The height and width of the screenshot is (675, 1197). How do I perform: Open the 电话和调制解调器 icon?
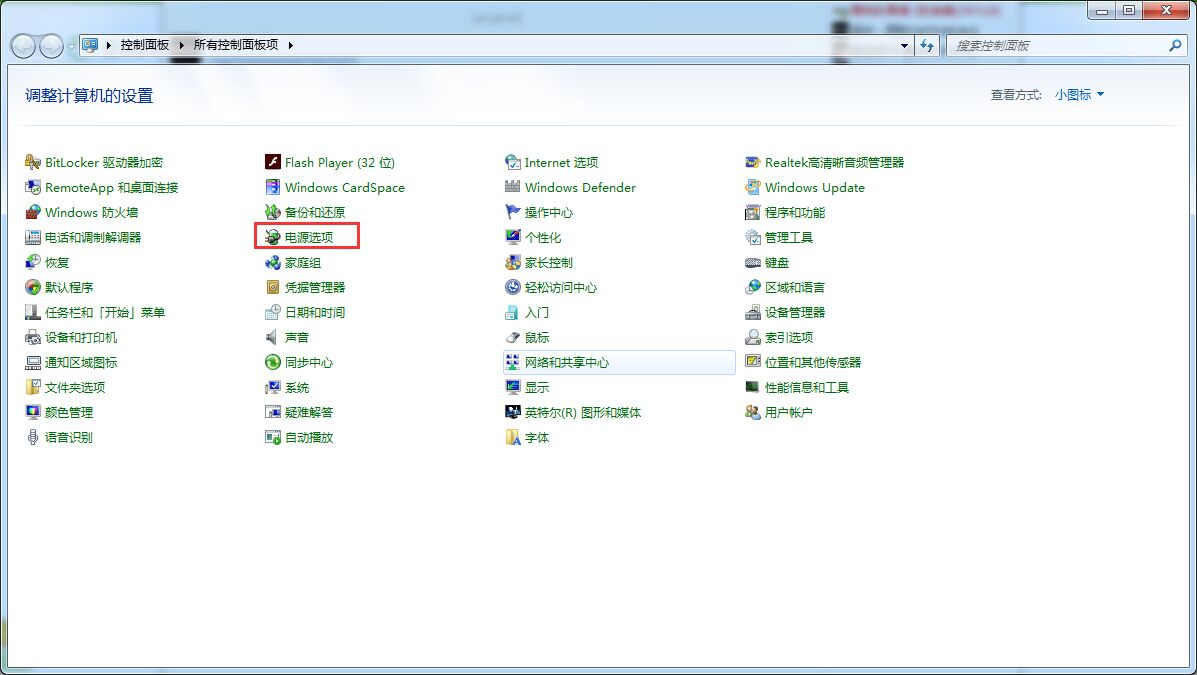pos(33,237)
